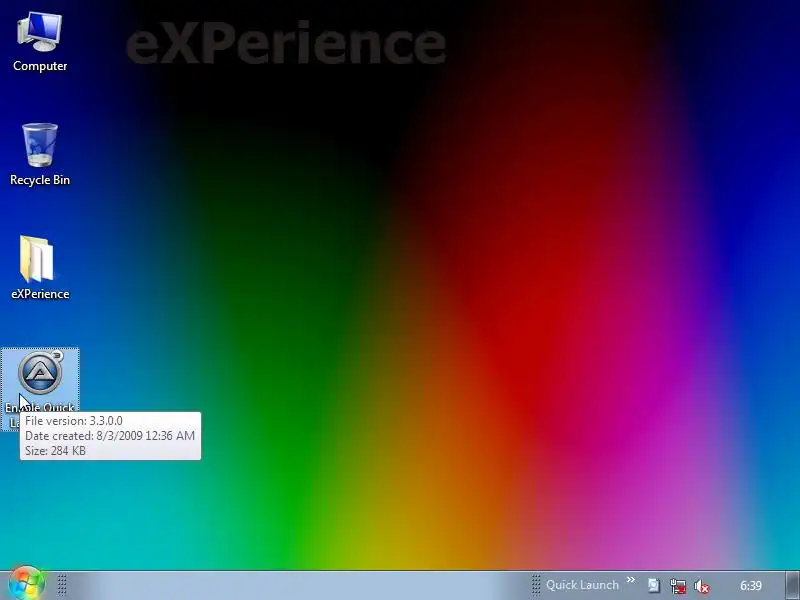Expand the Quick Launch chevron
This screenshot has width=800, height=600.
pyautogui.click(x=631, y=580)
